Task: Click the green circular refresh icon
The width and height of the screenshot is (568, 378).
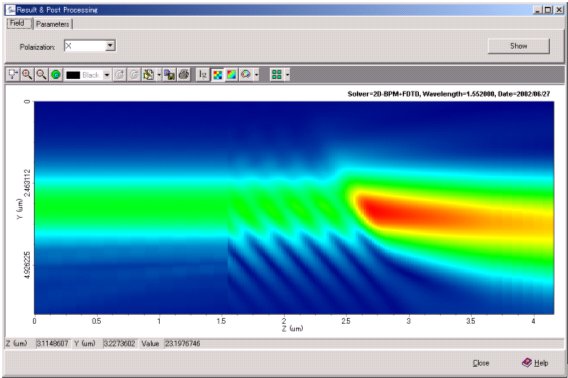Action: click(55, 75)
